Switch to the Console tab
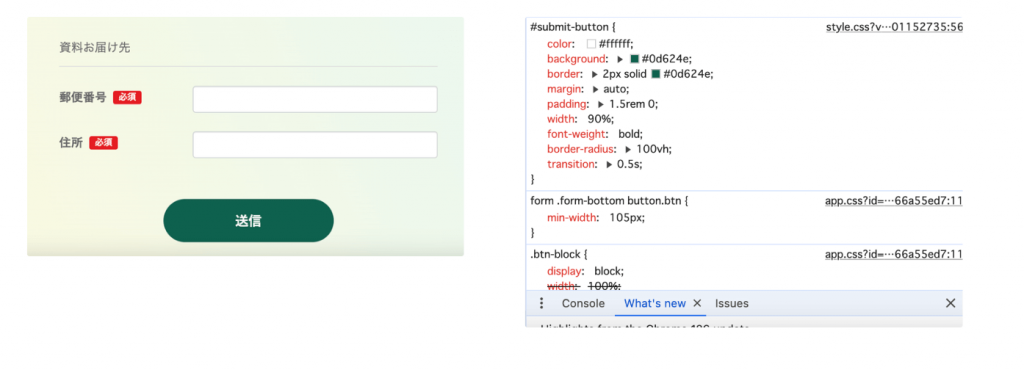The width and height of the screenshot is (1024, 370). [x=583, y=303]
